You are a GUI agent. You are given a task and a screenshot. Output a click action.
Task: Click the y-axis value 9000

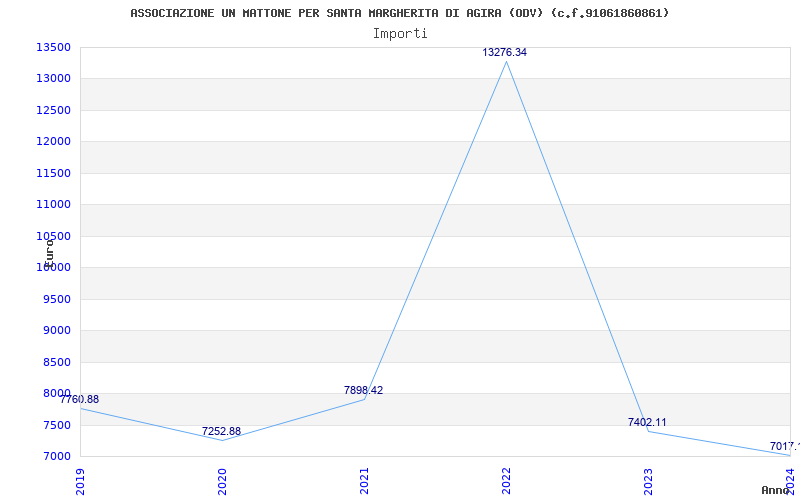(56, 331)
